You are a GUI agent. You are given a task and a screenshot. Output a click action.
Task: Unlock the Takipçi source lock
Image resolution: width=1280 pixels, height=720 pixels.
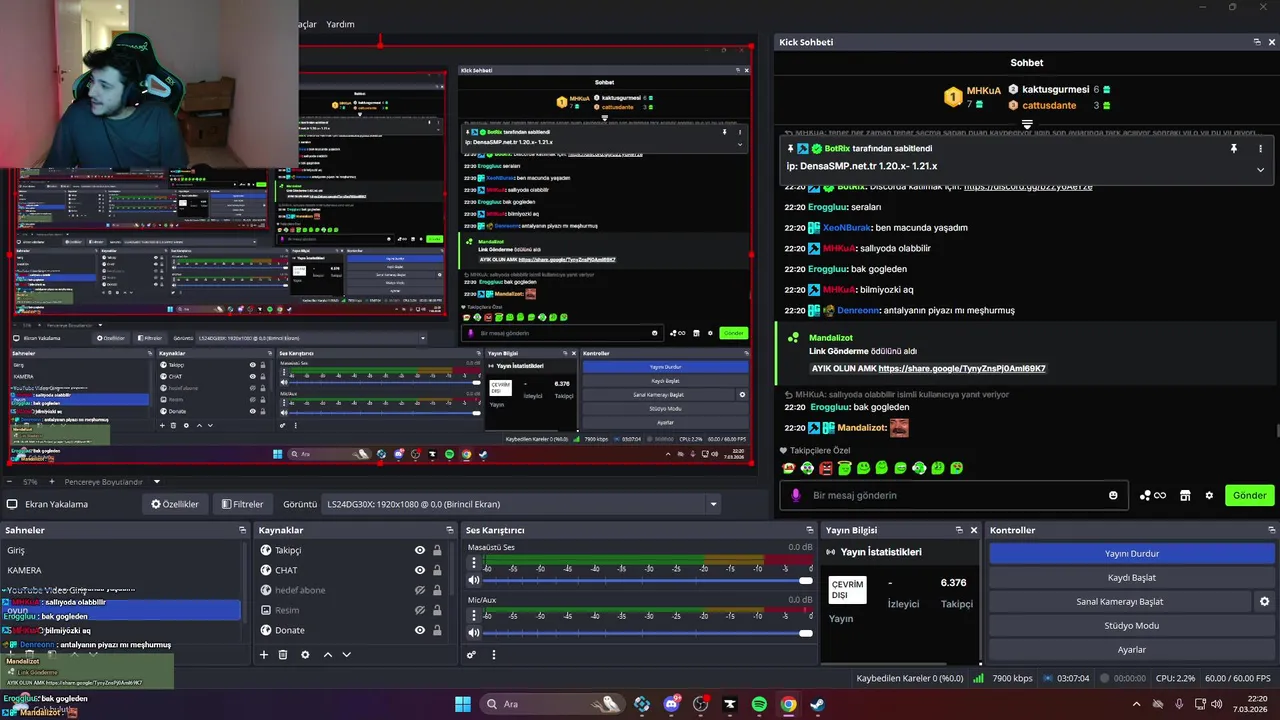(x=437, y=550)
